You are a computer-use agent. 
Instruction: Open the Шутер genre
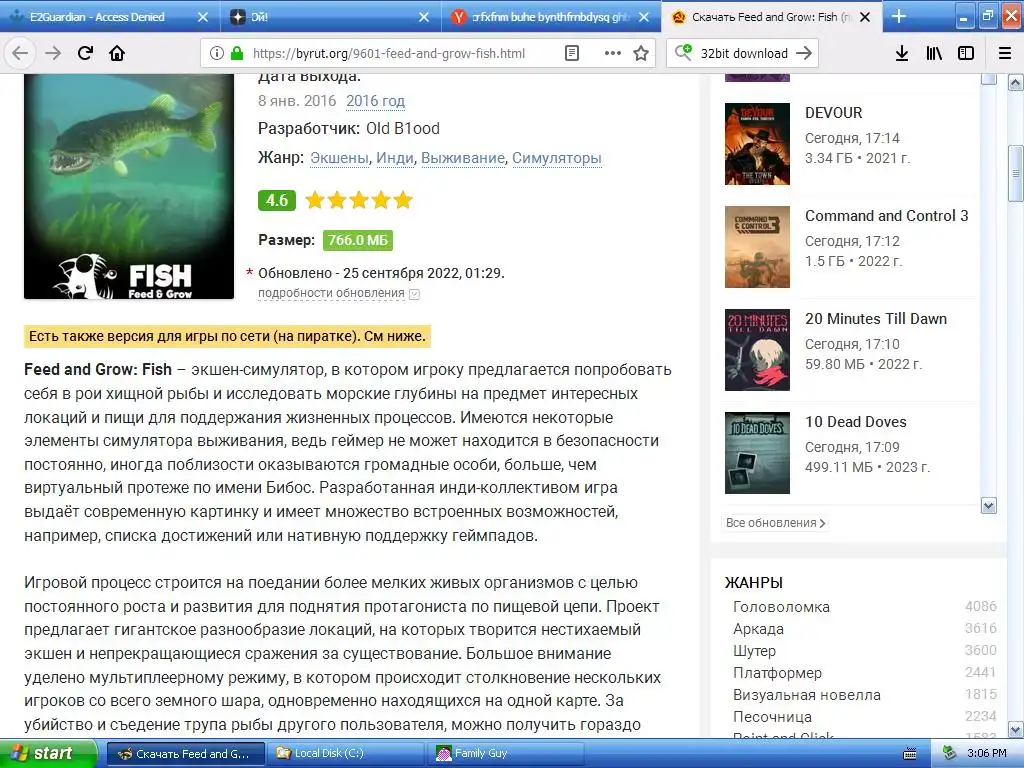point(754,651)
